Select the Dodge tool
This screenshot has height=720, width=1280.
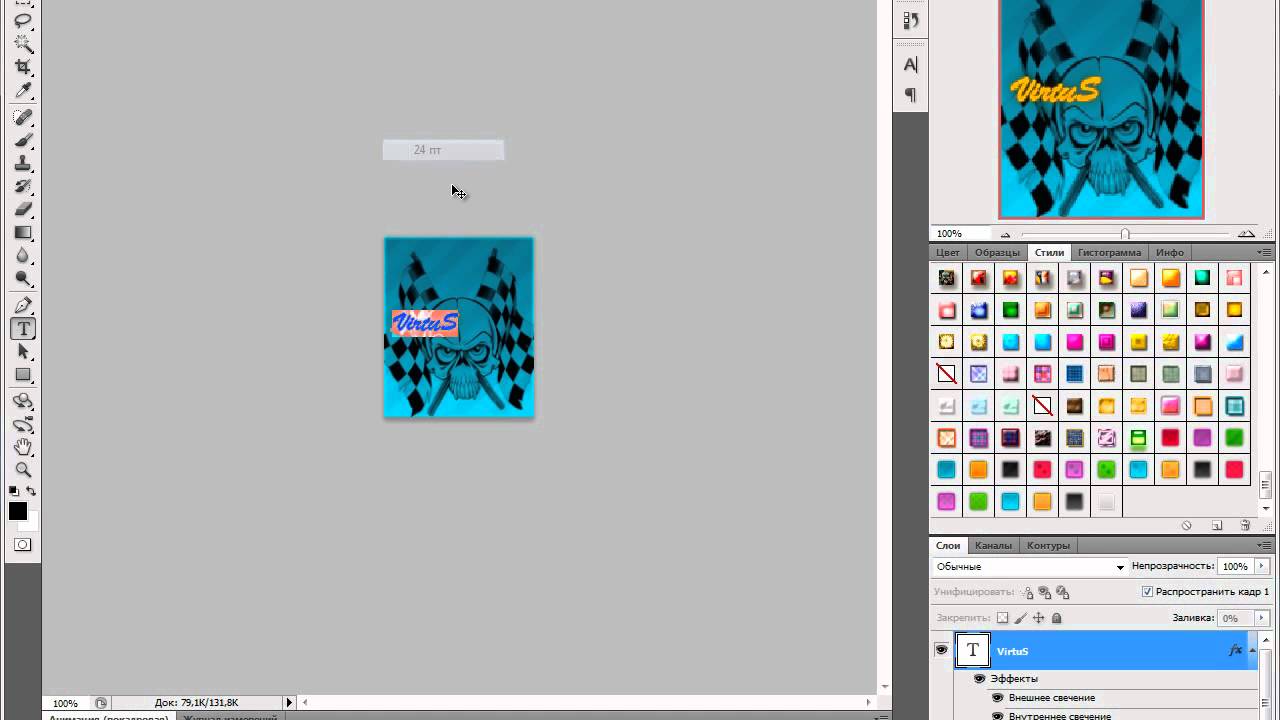coord(23,278)
